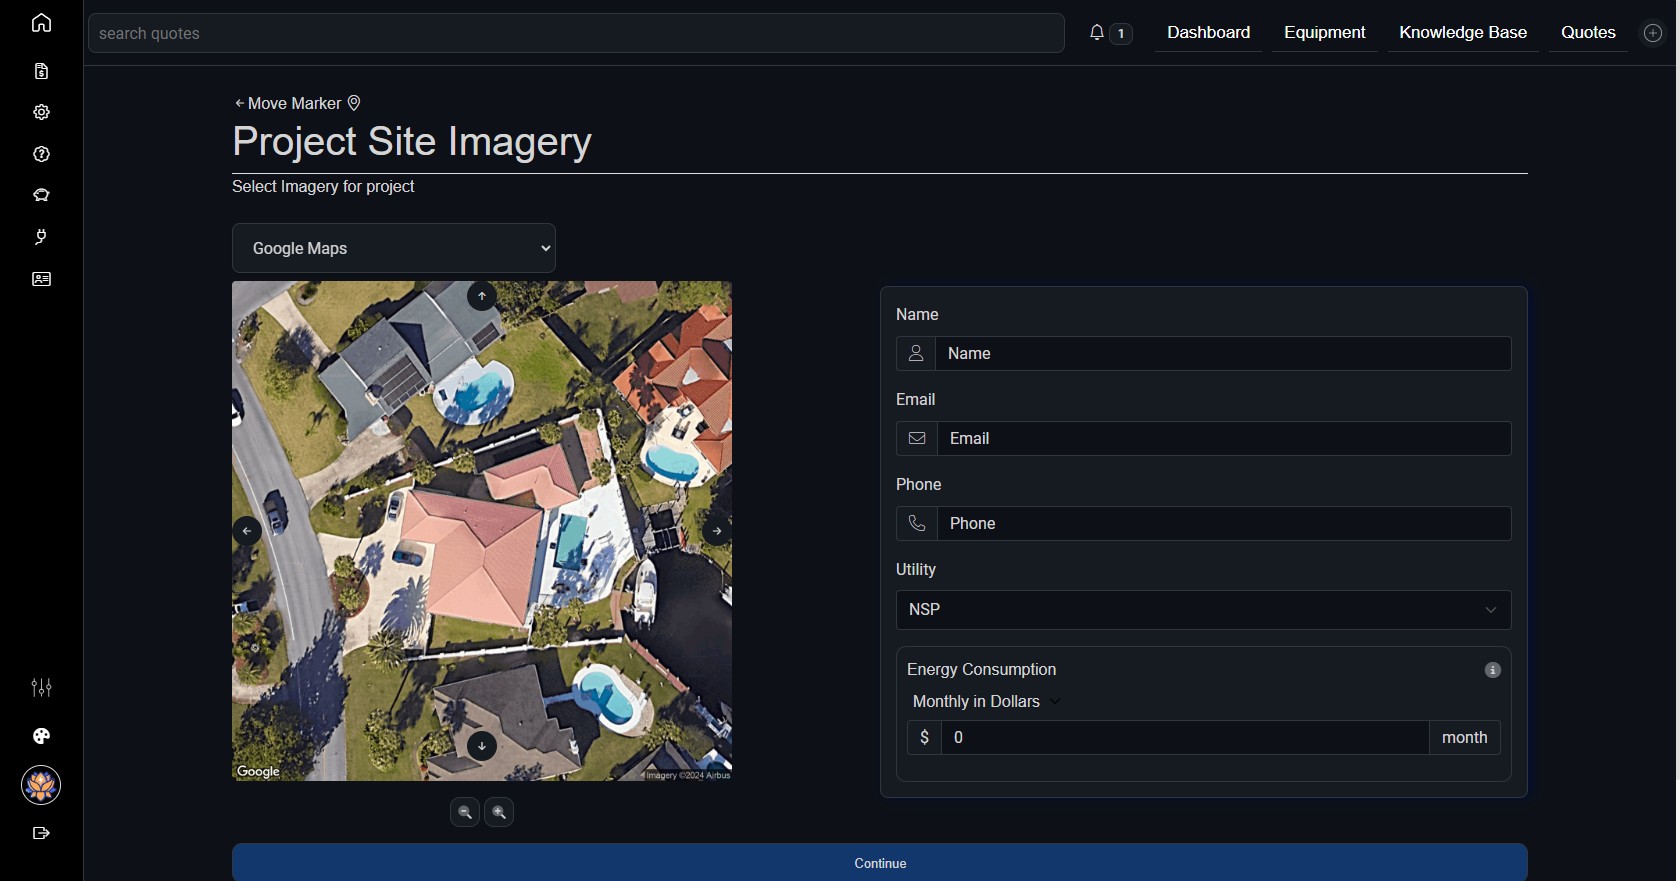
Task: Zoom out the site imagery
Action: click(x=465, y=813)
